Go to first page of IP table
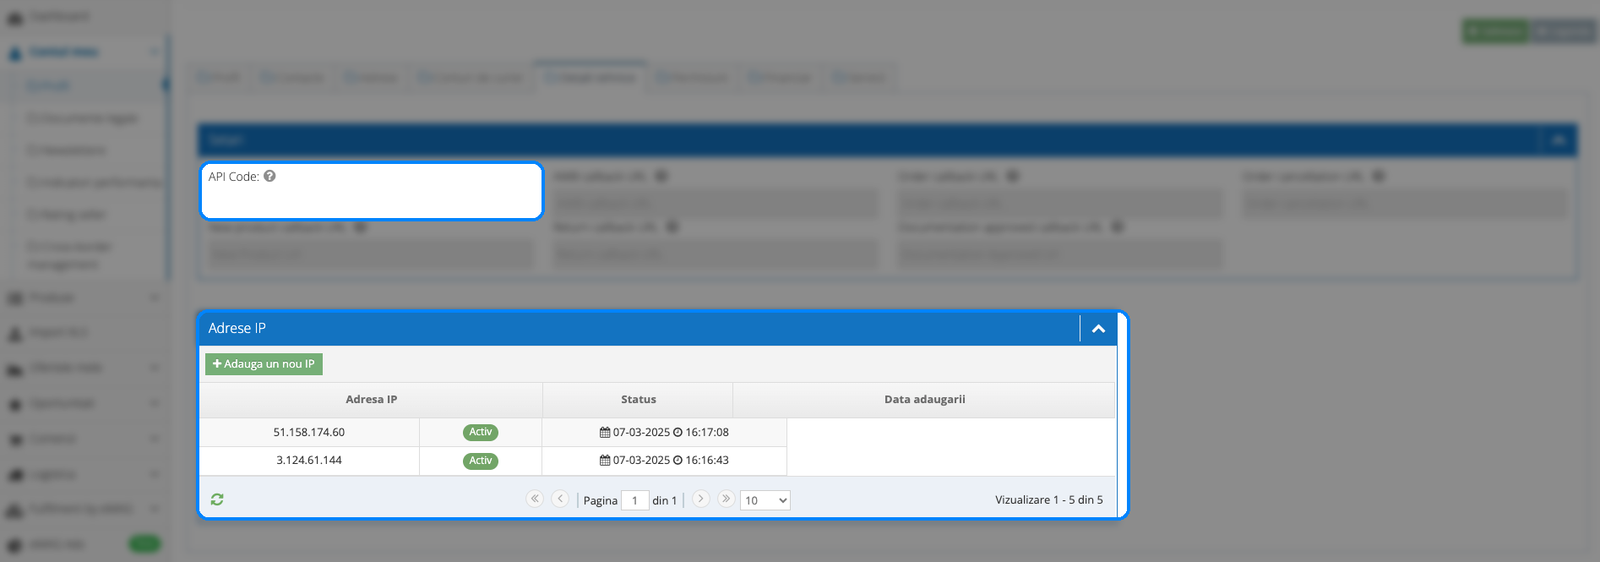This screenshot has width=1600, height=562. [535, 498]
